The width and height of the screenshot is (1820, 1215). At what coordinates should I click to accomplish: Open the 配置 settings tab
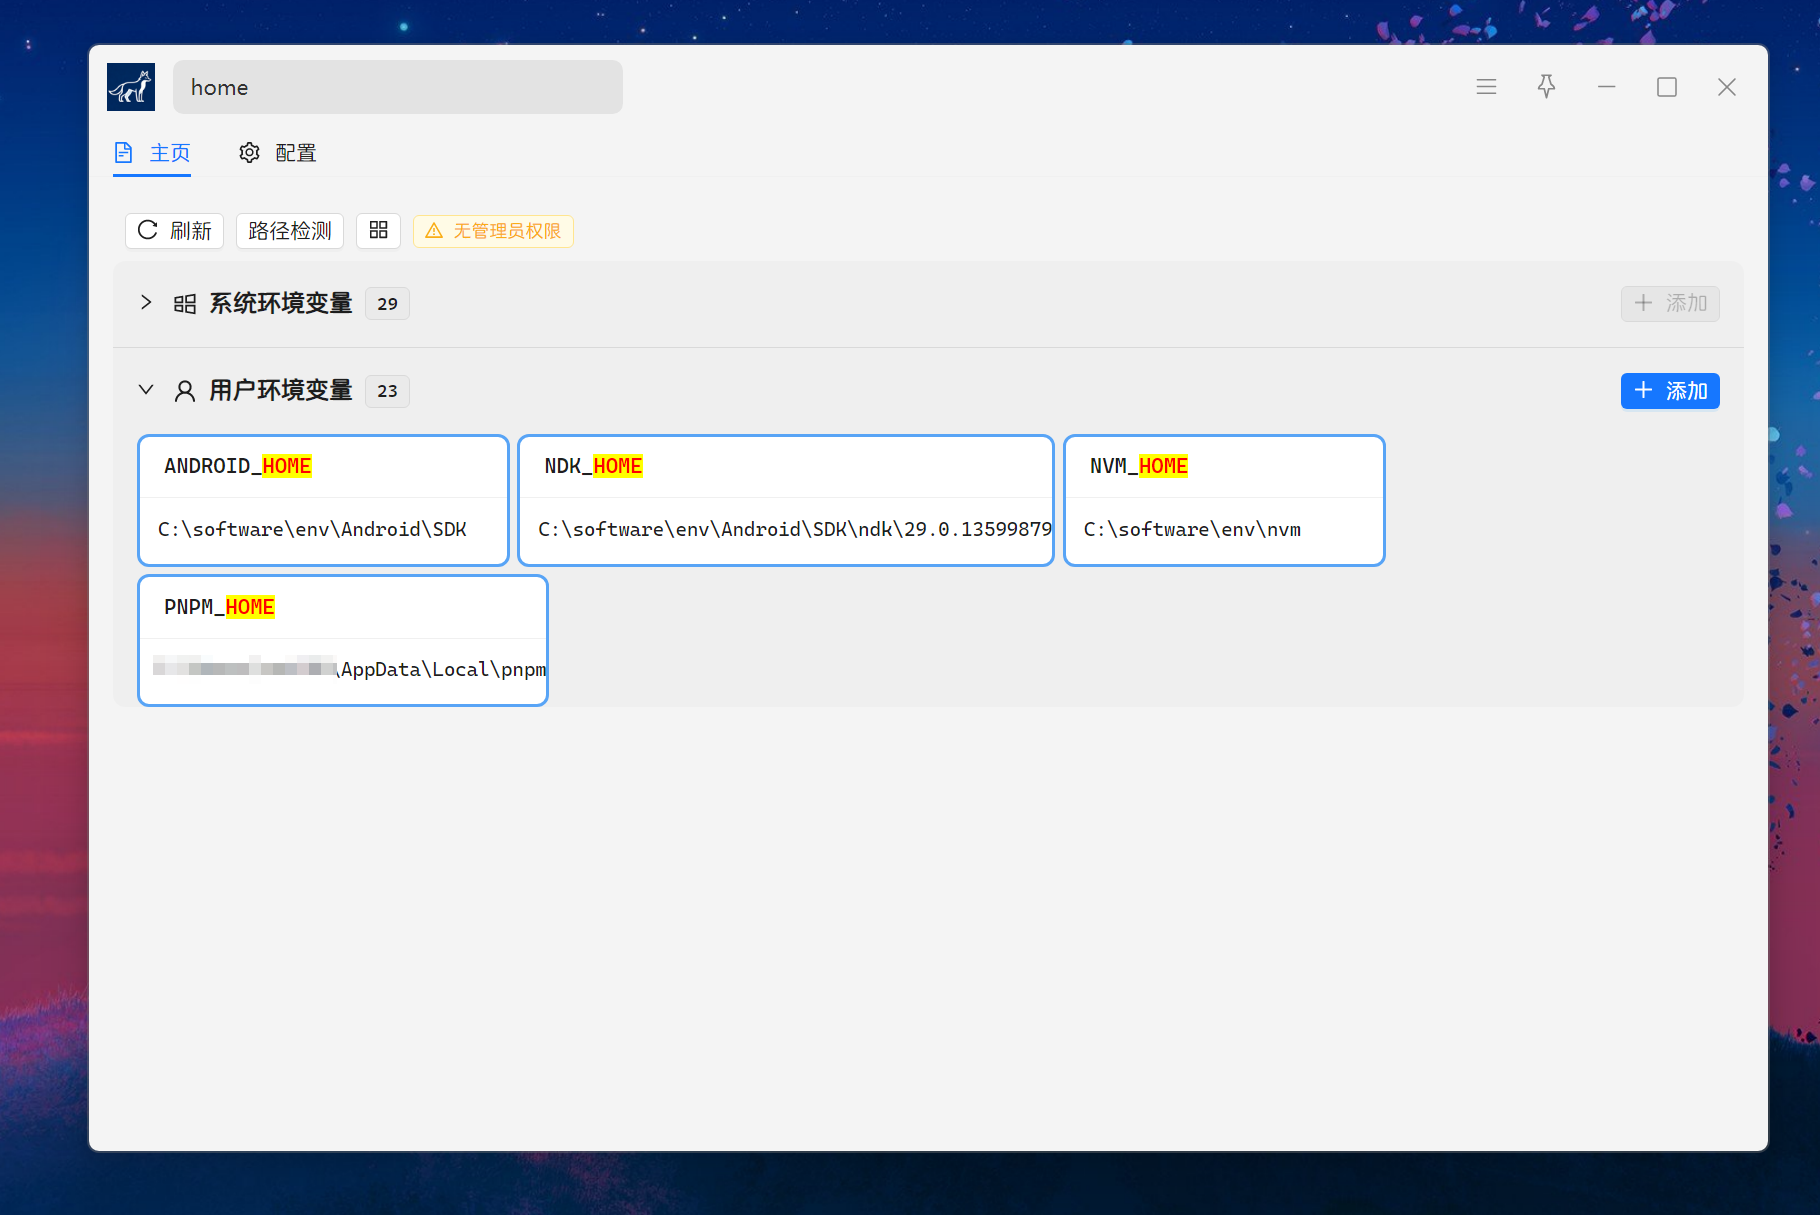278,153
